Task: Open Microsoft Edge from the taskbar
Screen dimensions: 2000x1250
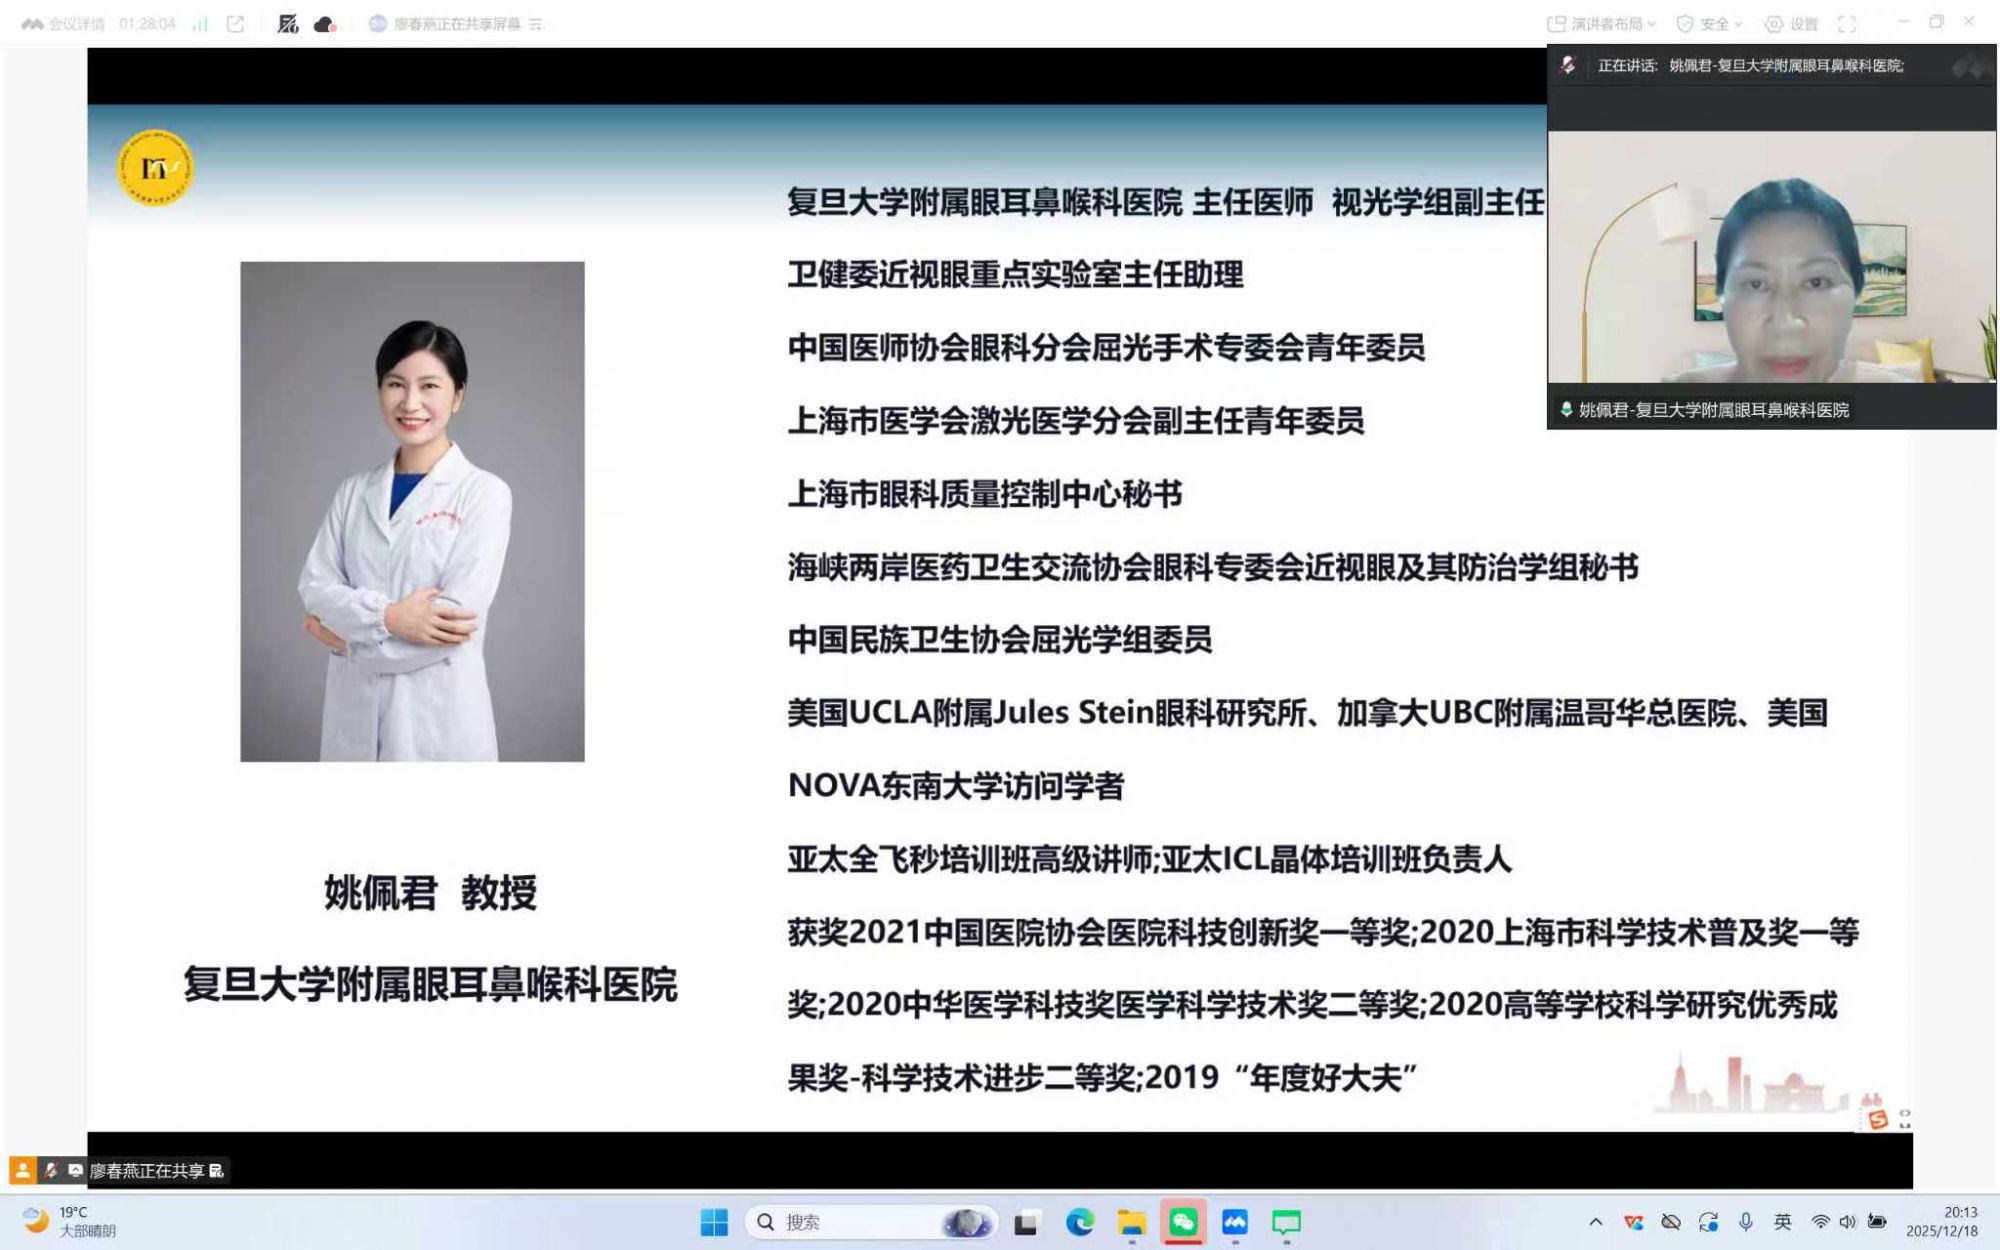Action: click(1079, 1222)
